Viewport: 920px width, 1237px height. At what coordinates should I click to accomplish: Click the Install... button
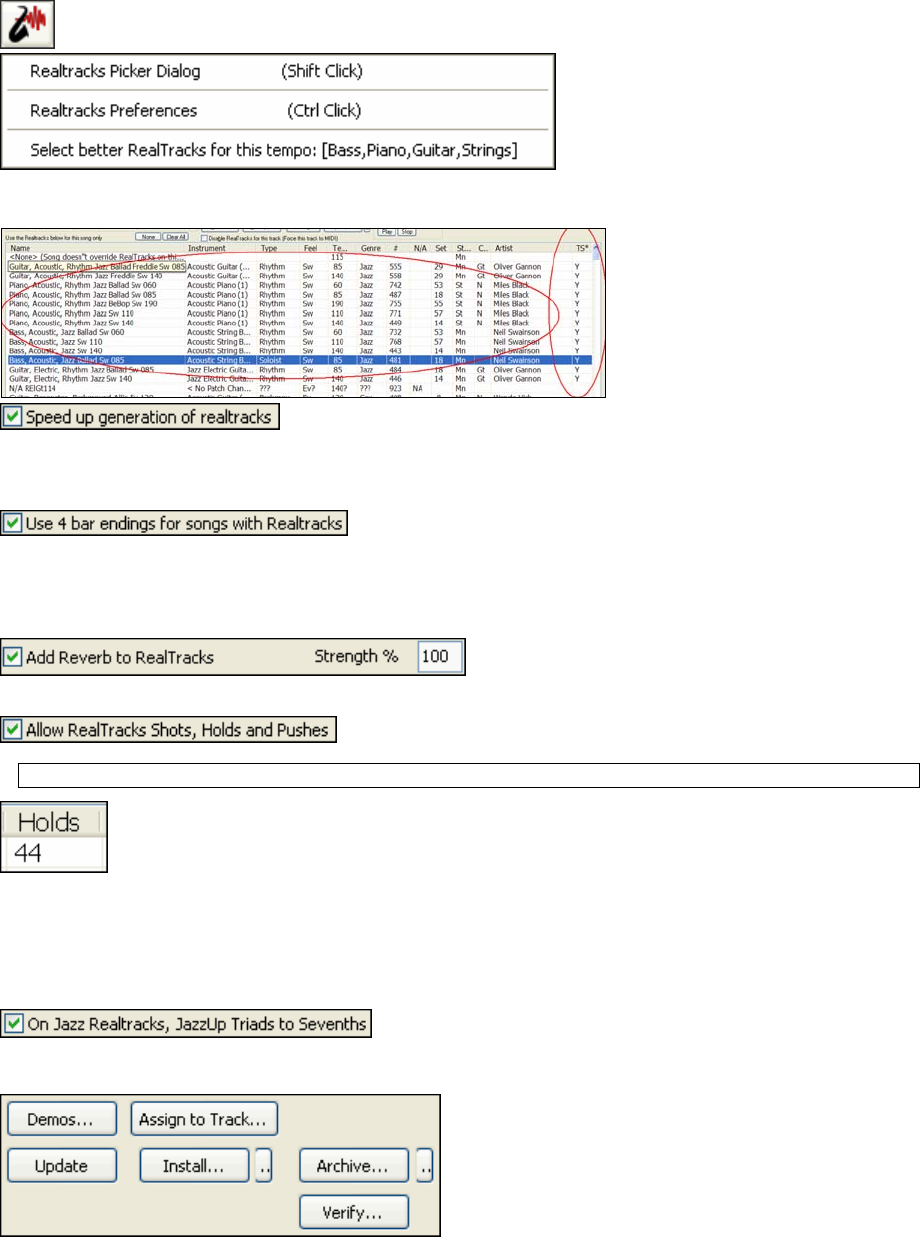point(195,1166)
